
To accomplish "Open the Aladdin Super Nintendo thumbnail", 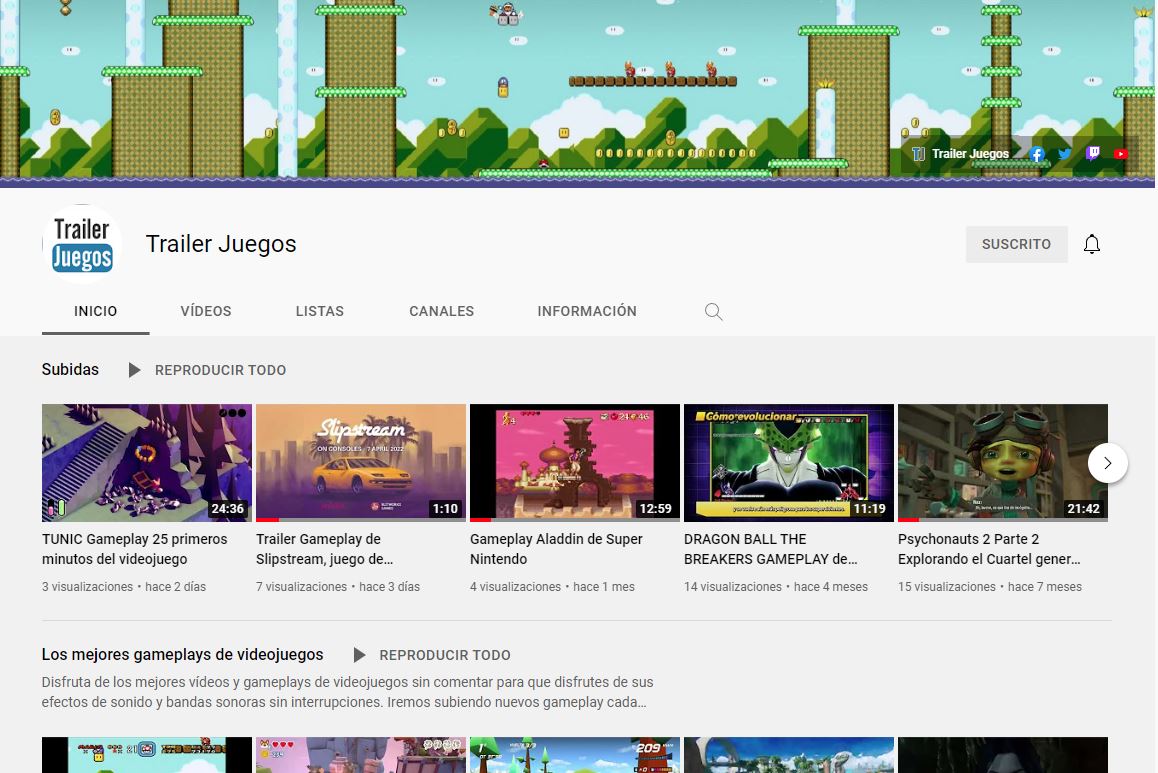I will (575, 463).
